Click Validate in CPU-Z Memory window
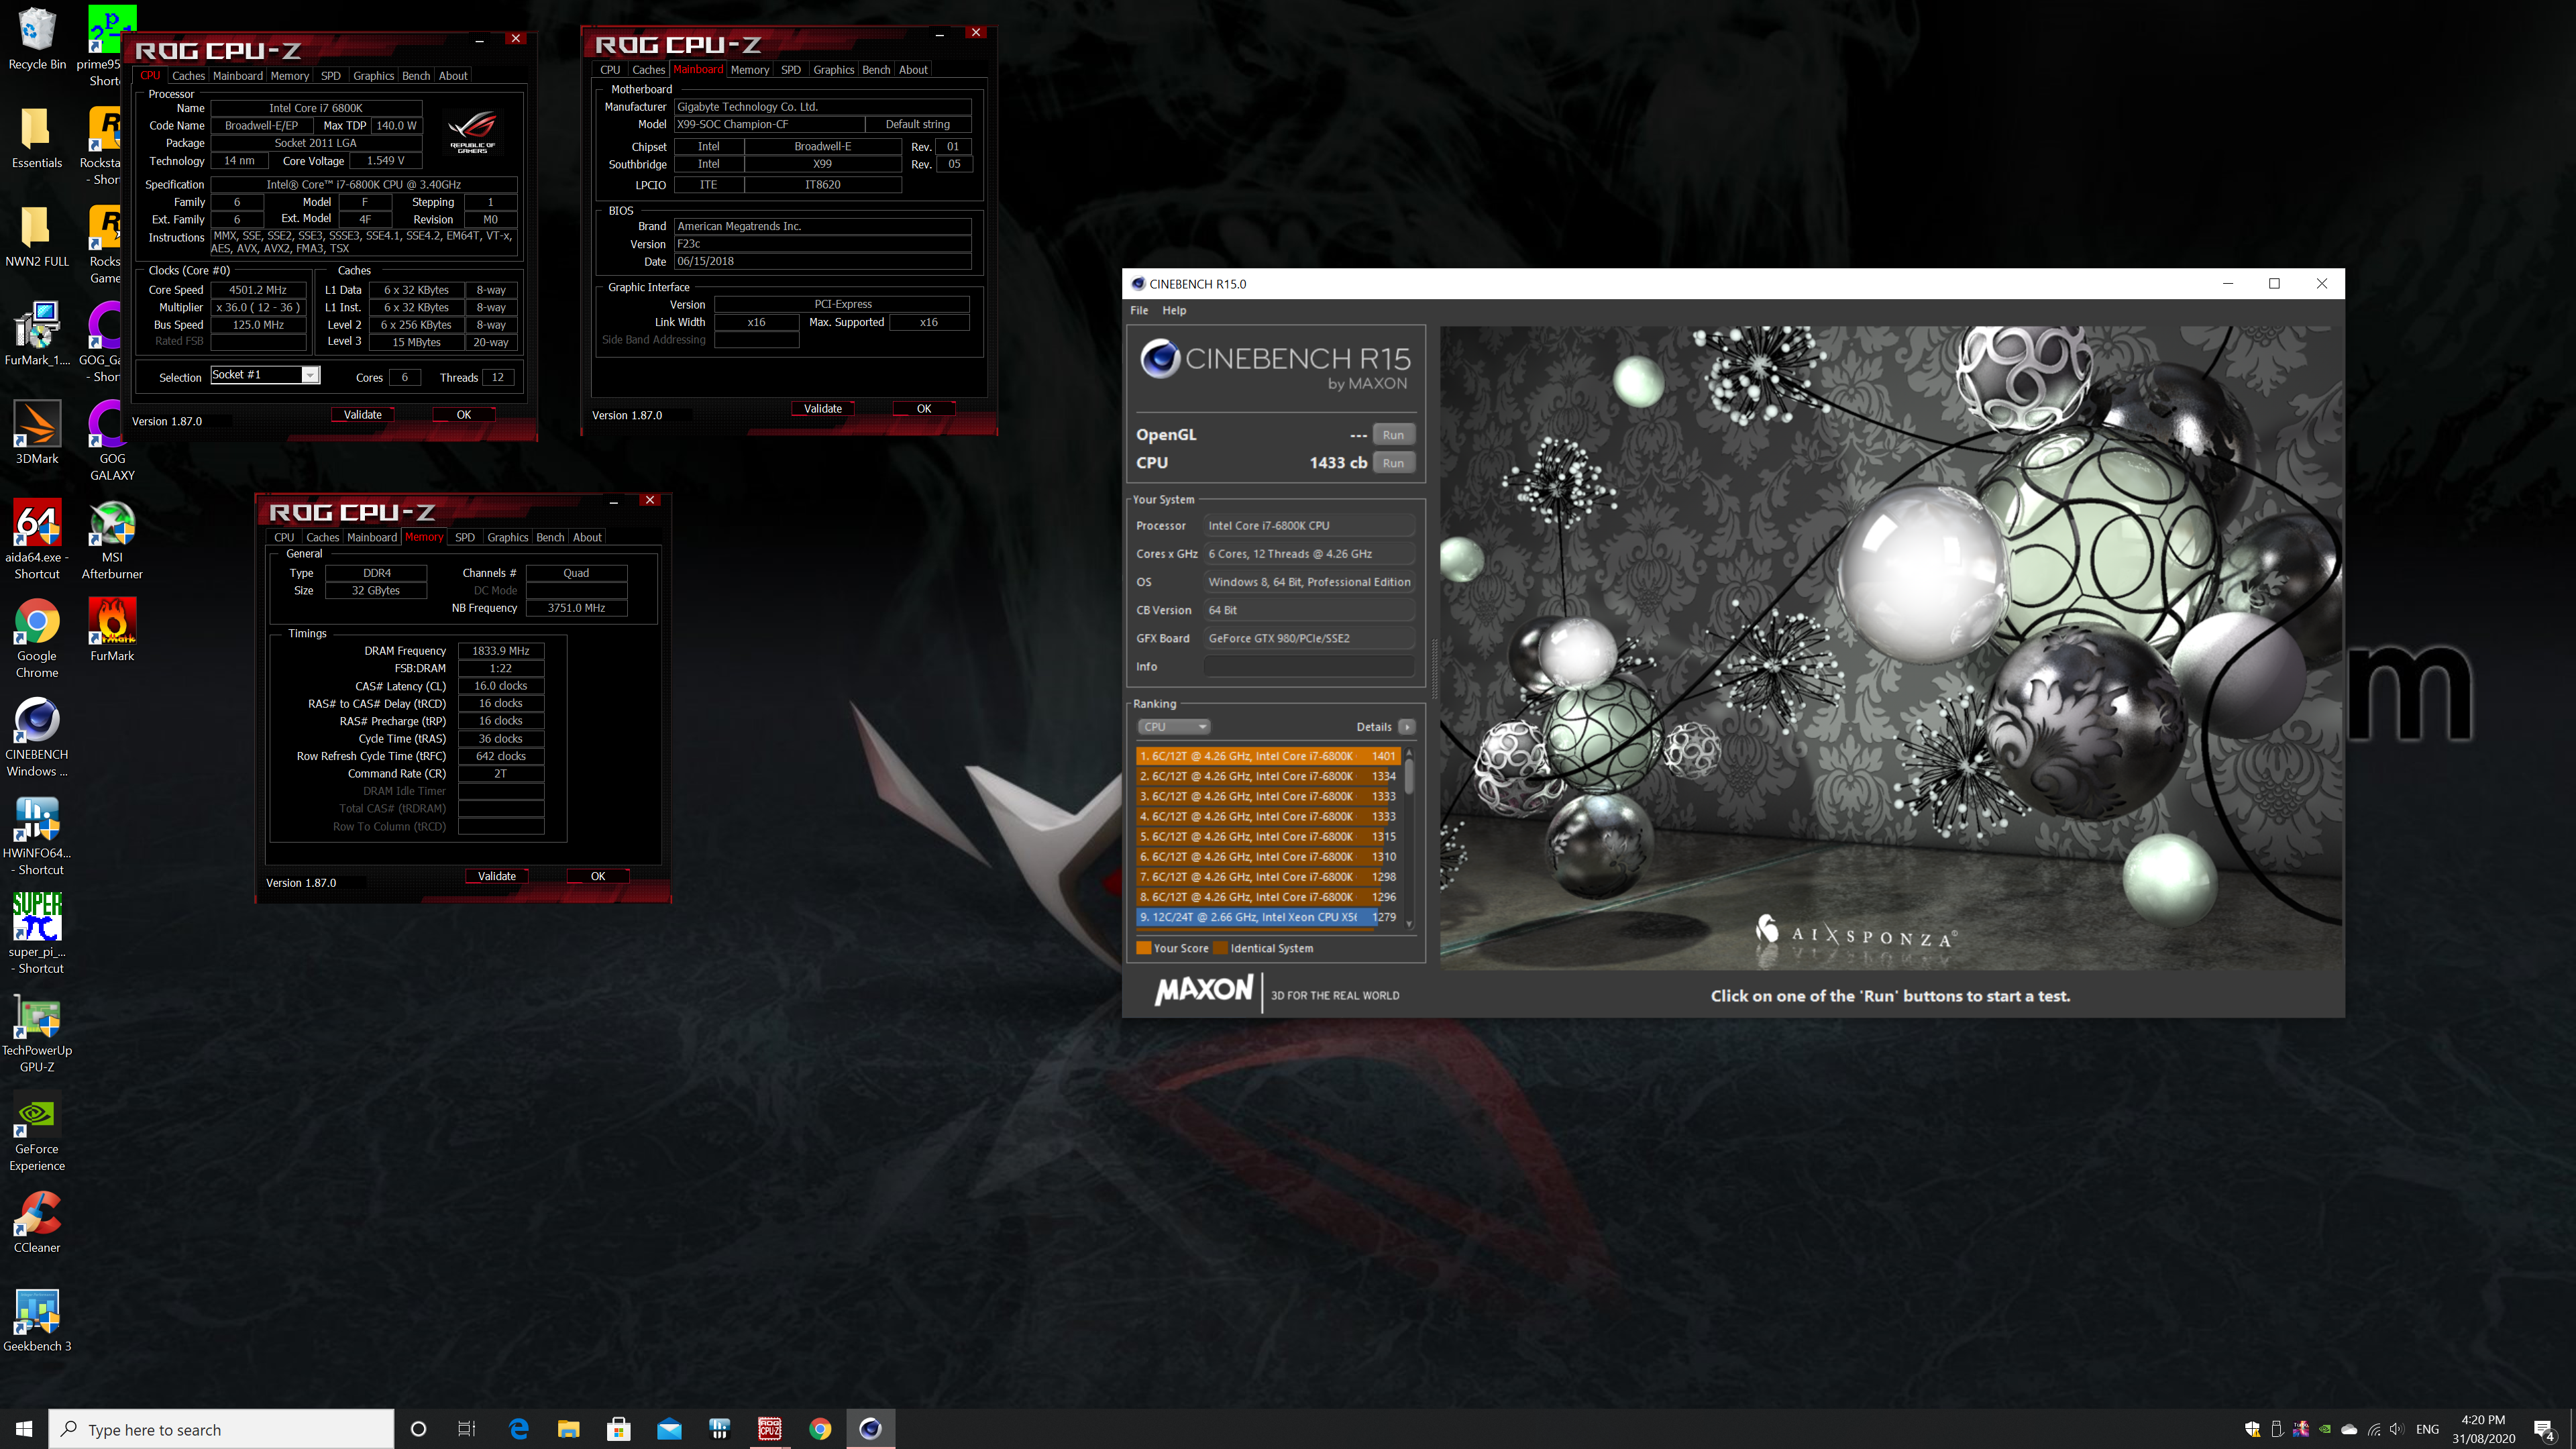The height and width of the screenshot is (1449, 2576). pos(497,876)
